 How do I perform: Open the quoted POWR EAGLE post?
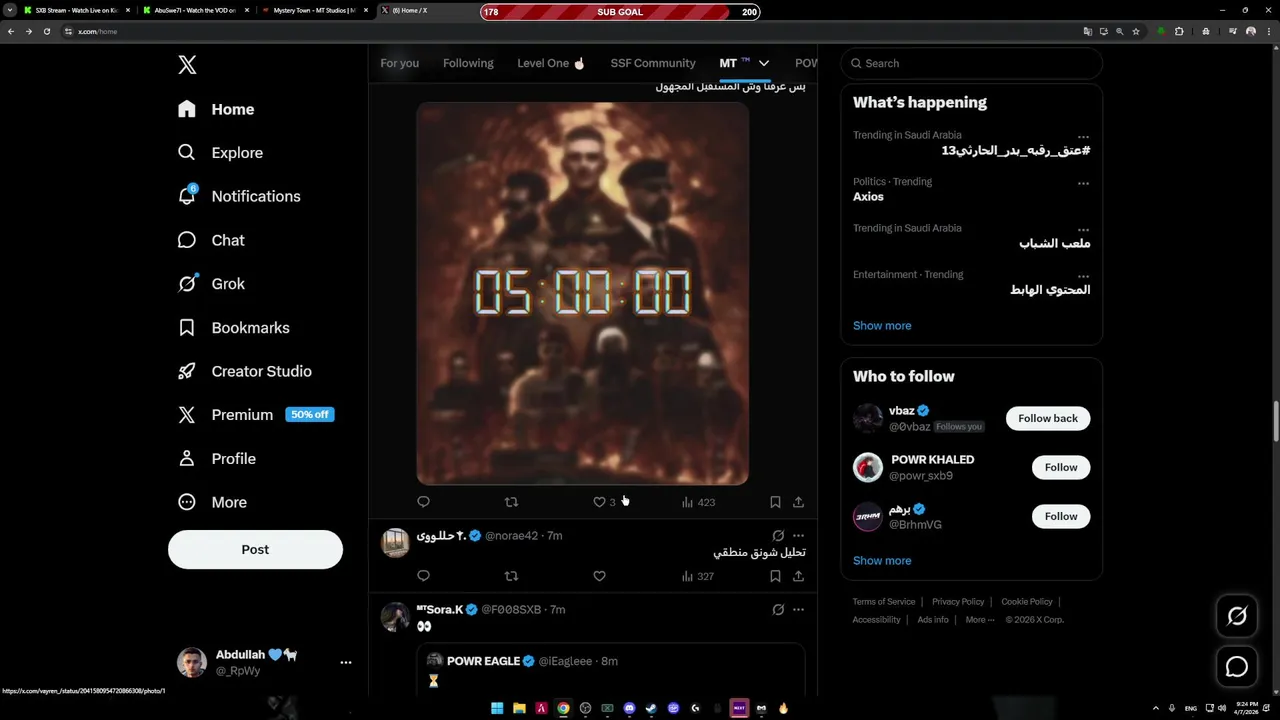(611, 670)
